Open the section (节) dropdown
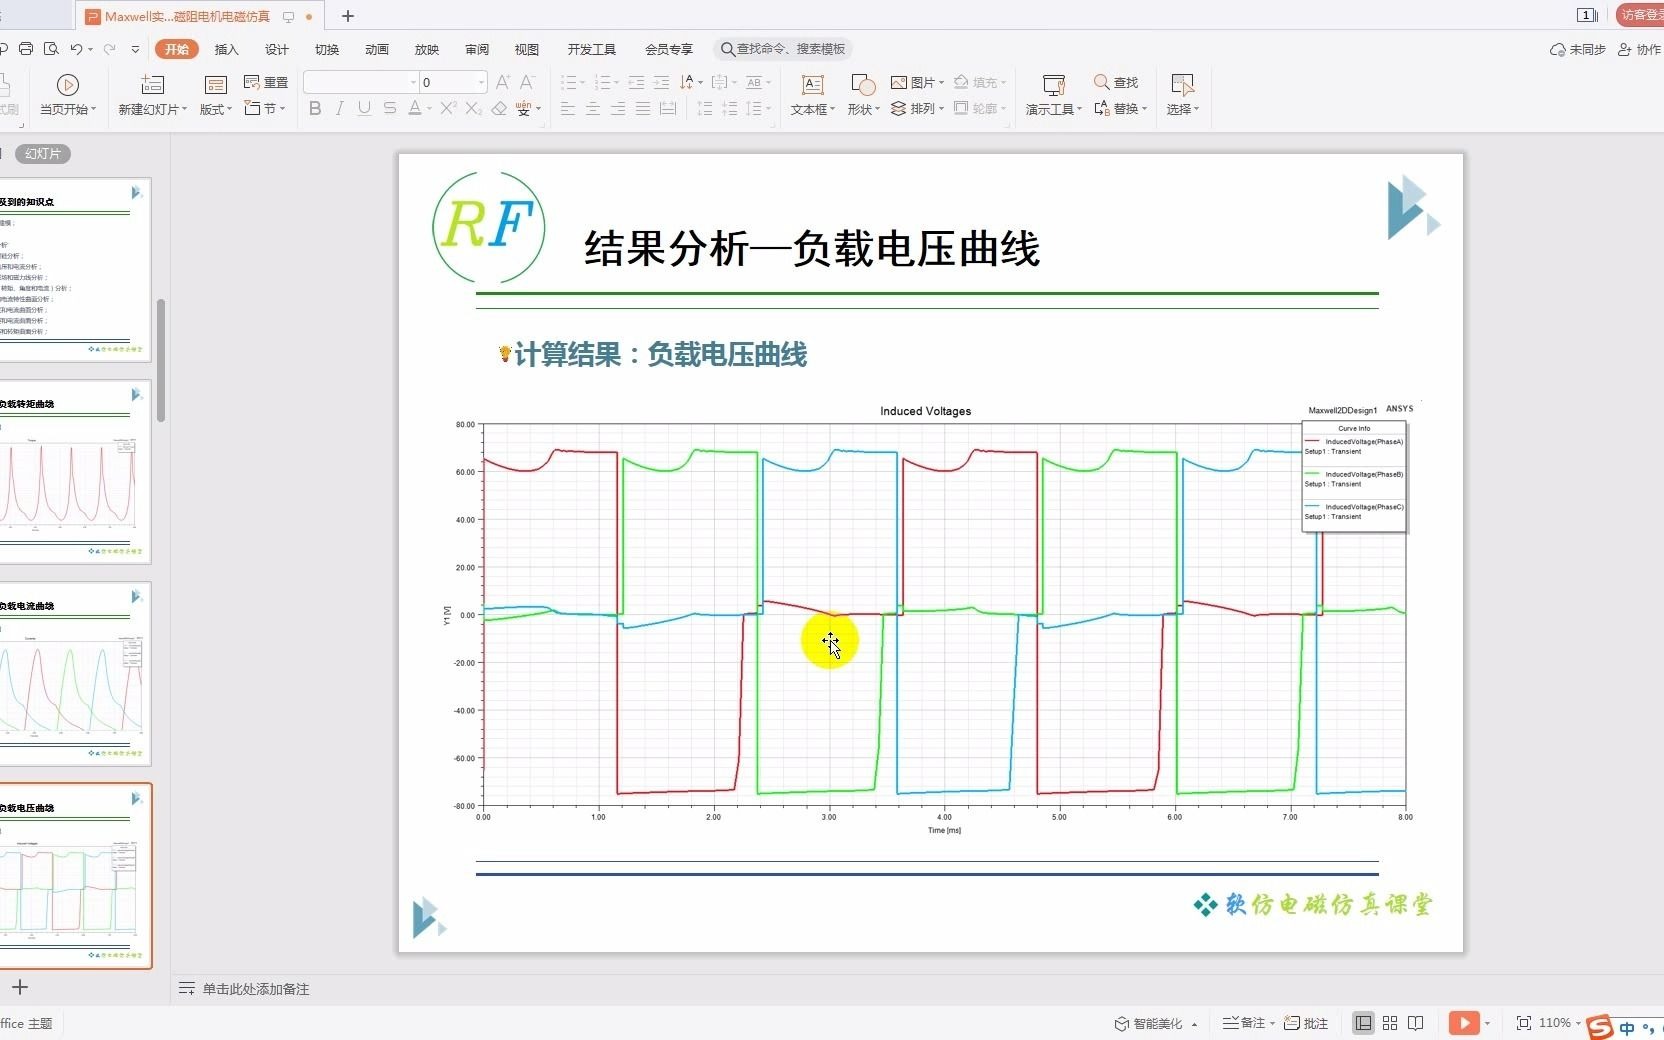Viewport: 1664px width, 1040px height. point(265,108)
